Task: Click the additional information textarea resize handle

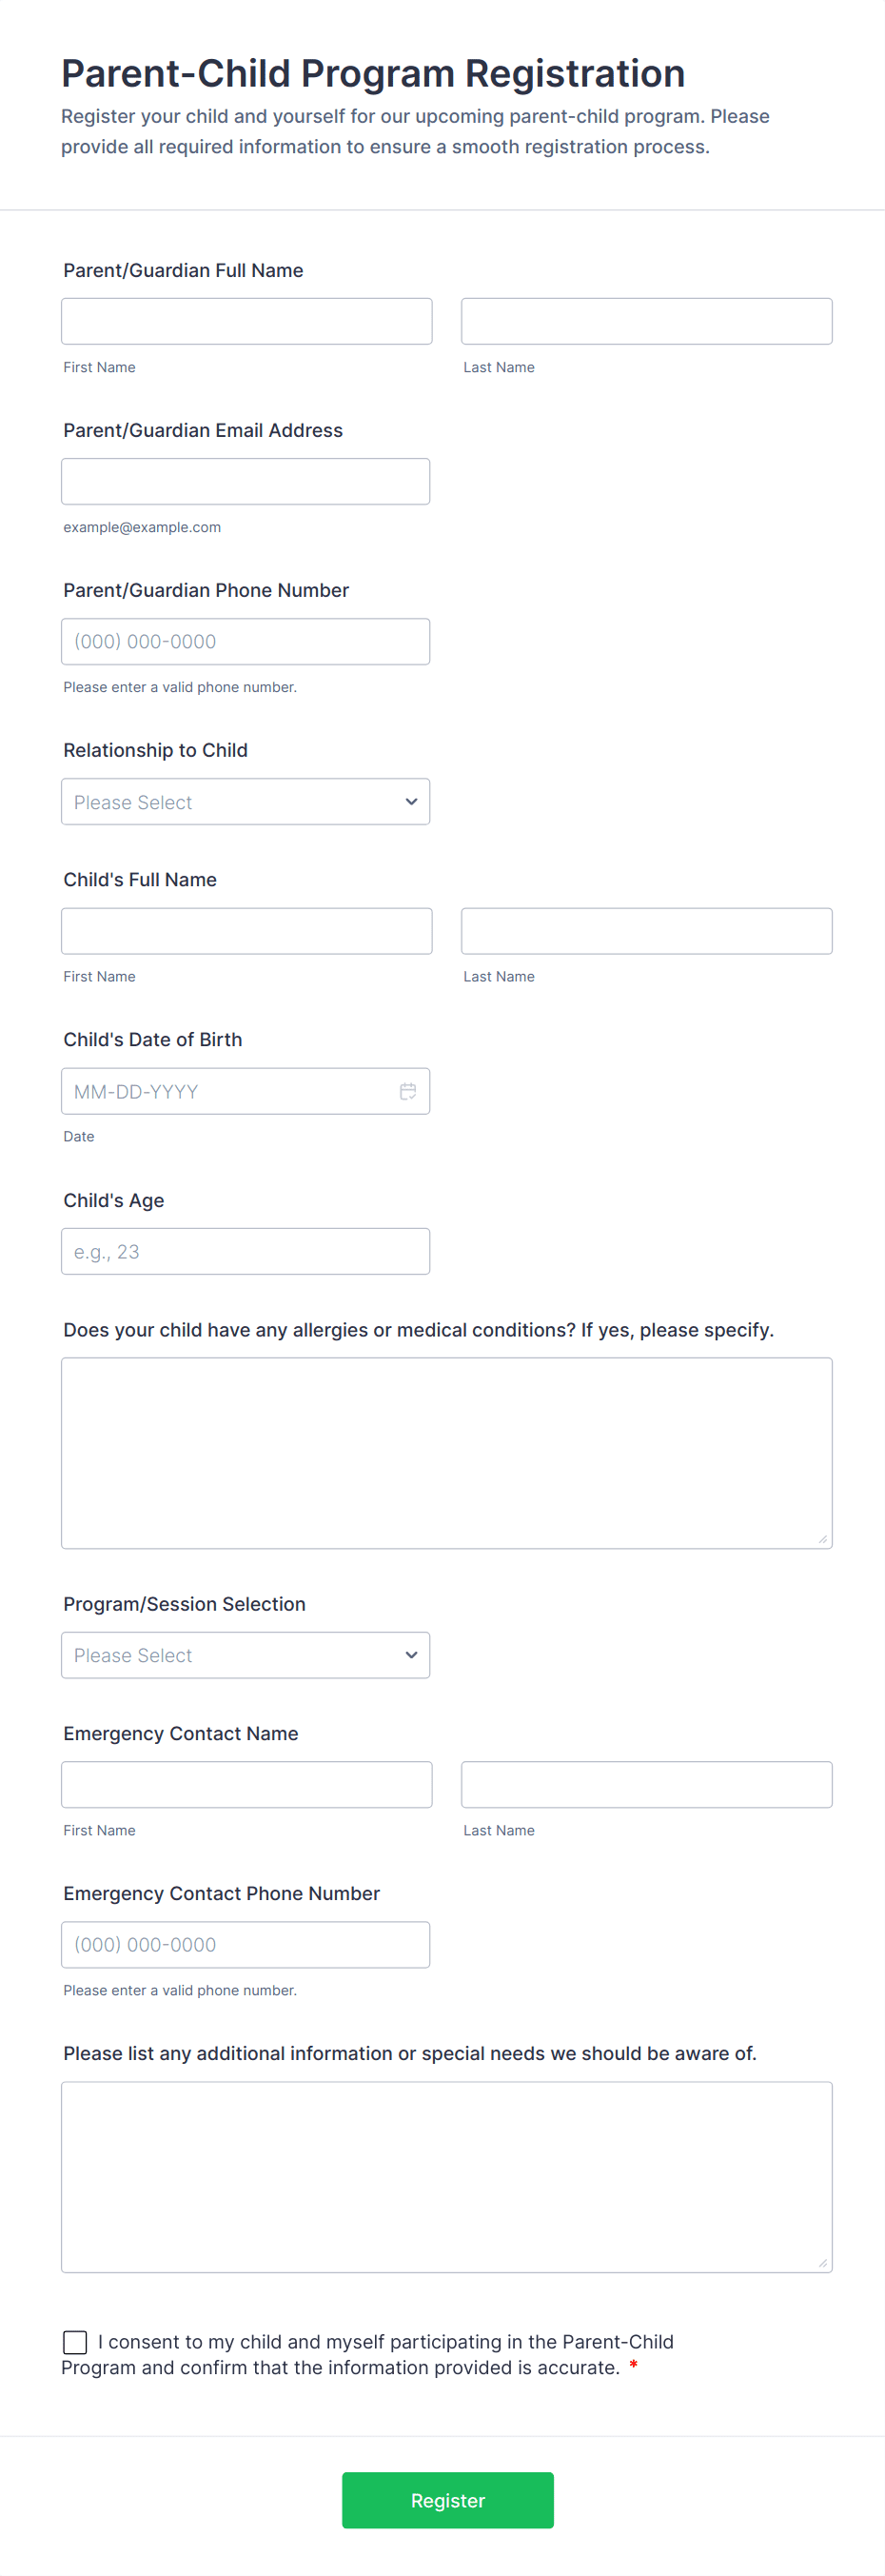Action: click(x=822, y=2263)
